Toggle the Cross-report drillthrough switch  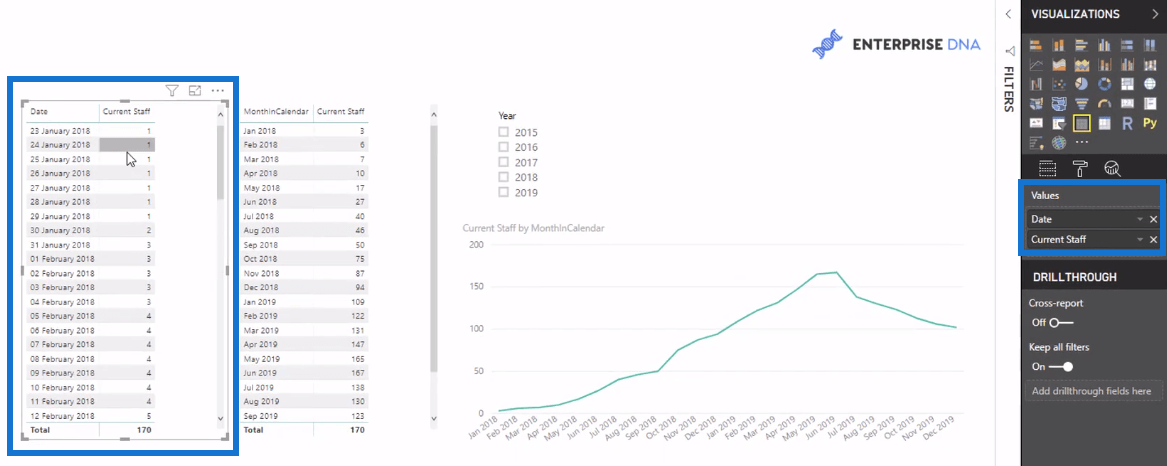tap(1061, 322)
